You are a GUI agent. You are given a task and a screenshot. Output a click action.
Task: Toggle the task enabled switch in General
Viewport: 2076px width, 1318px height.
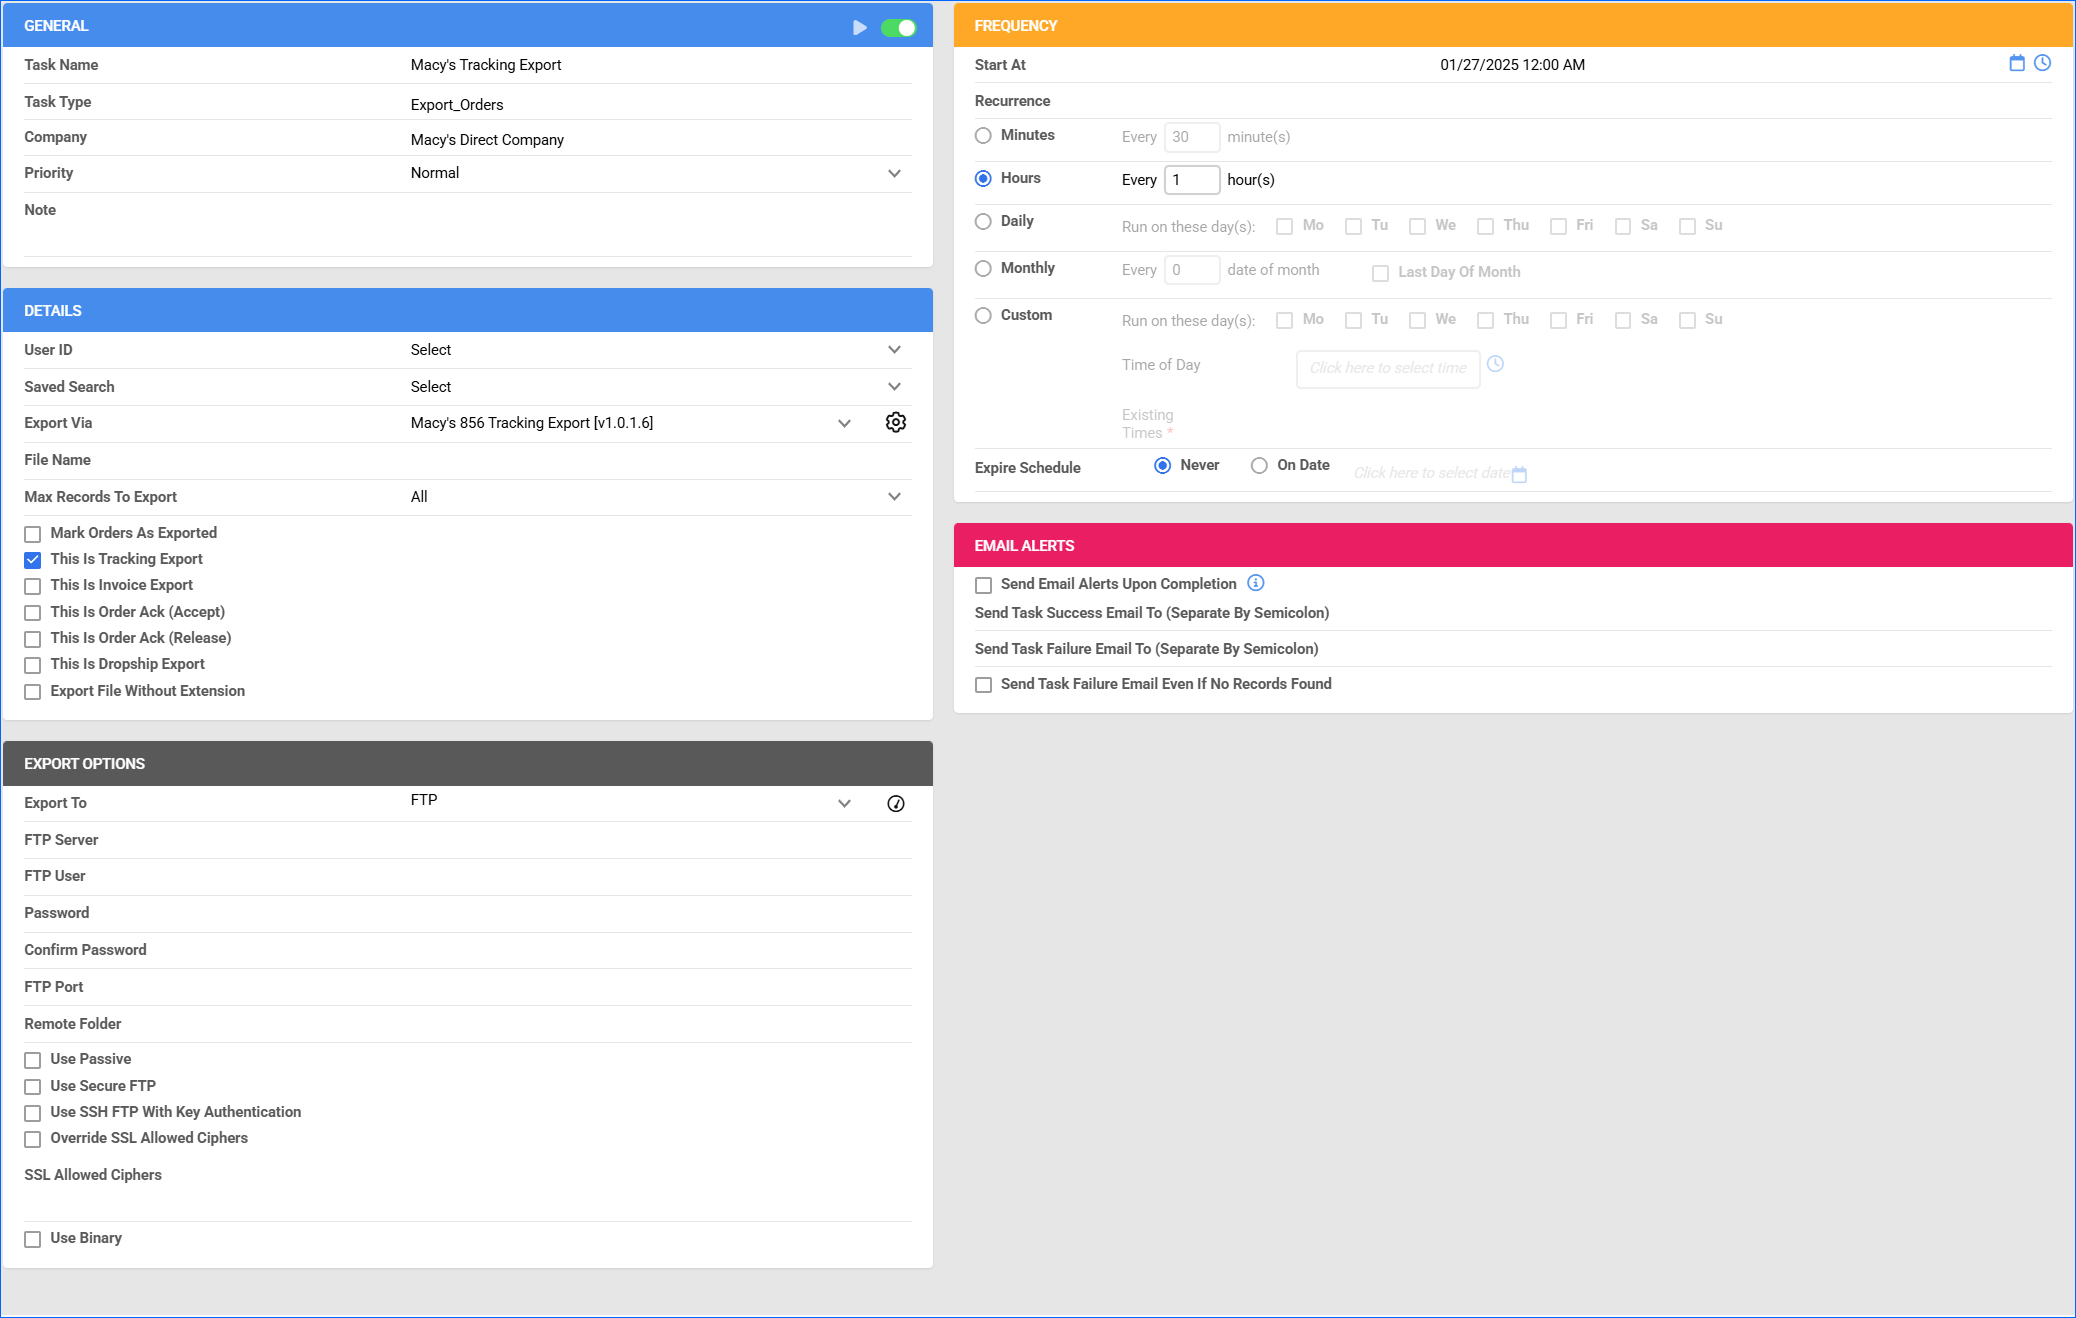point(898,27)
